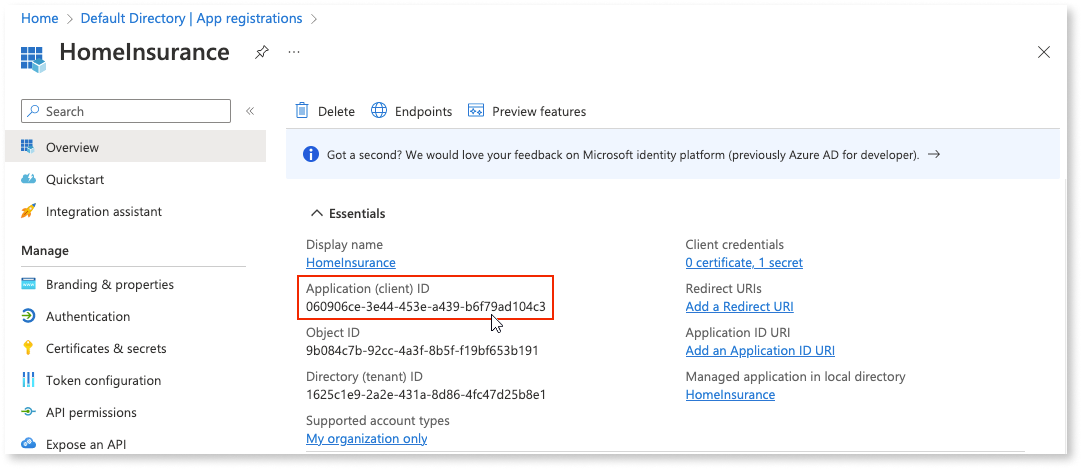Image resolution: width=1082 pixels, height=469 pixels.
Task: Open the managed application HomeInsurance link
Action: tap(730, 395)
